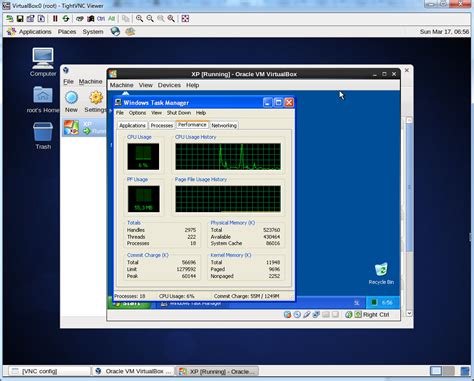Open Task Manager File menu

pyautogui.click(x=120, y=113)
